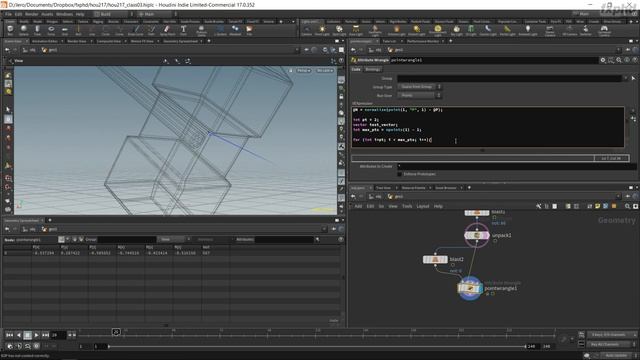Open the Layout menu in network editor
640x360 pixels.
[x=422, y=207]
